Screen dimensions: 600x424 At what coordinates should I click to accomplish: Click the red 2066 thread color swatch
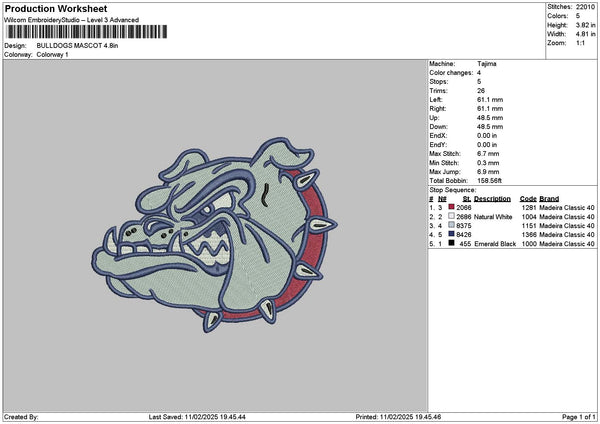pyautogui.click(x=452, y=207)
